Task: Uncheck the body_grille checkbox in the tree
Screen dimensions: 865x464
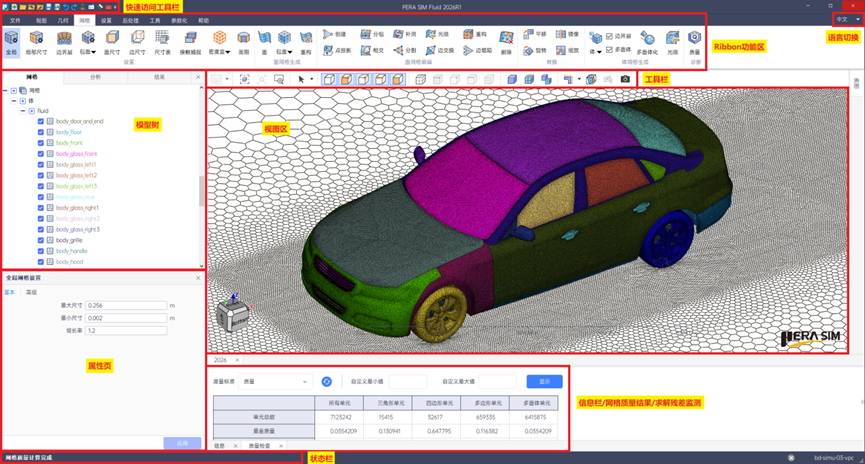Action: 41,241
